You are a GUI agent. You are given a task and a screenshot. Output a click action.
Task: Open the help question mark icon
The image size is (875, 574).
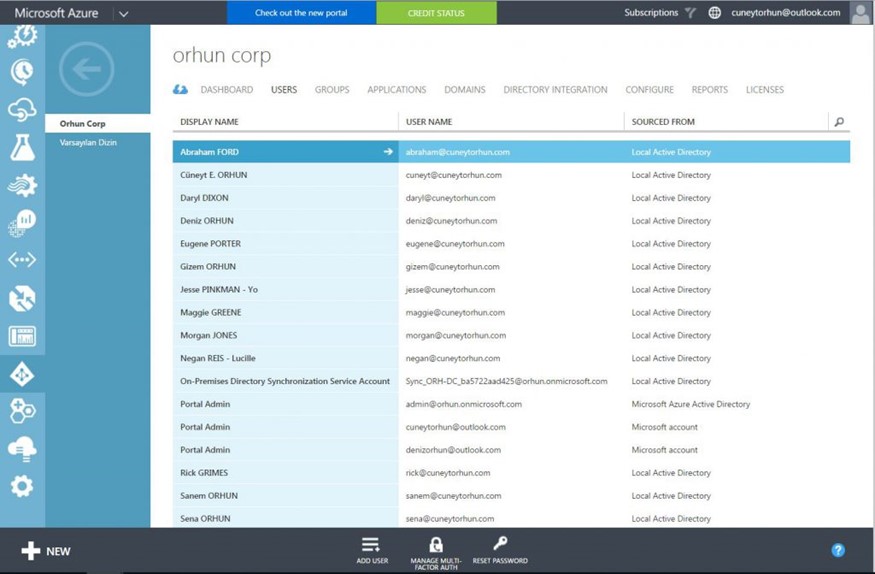[x=838, y=551]
